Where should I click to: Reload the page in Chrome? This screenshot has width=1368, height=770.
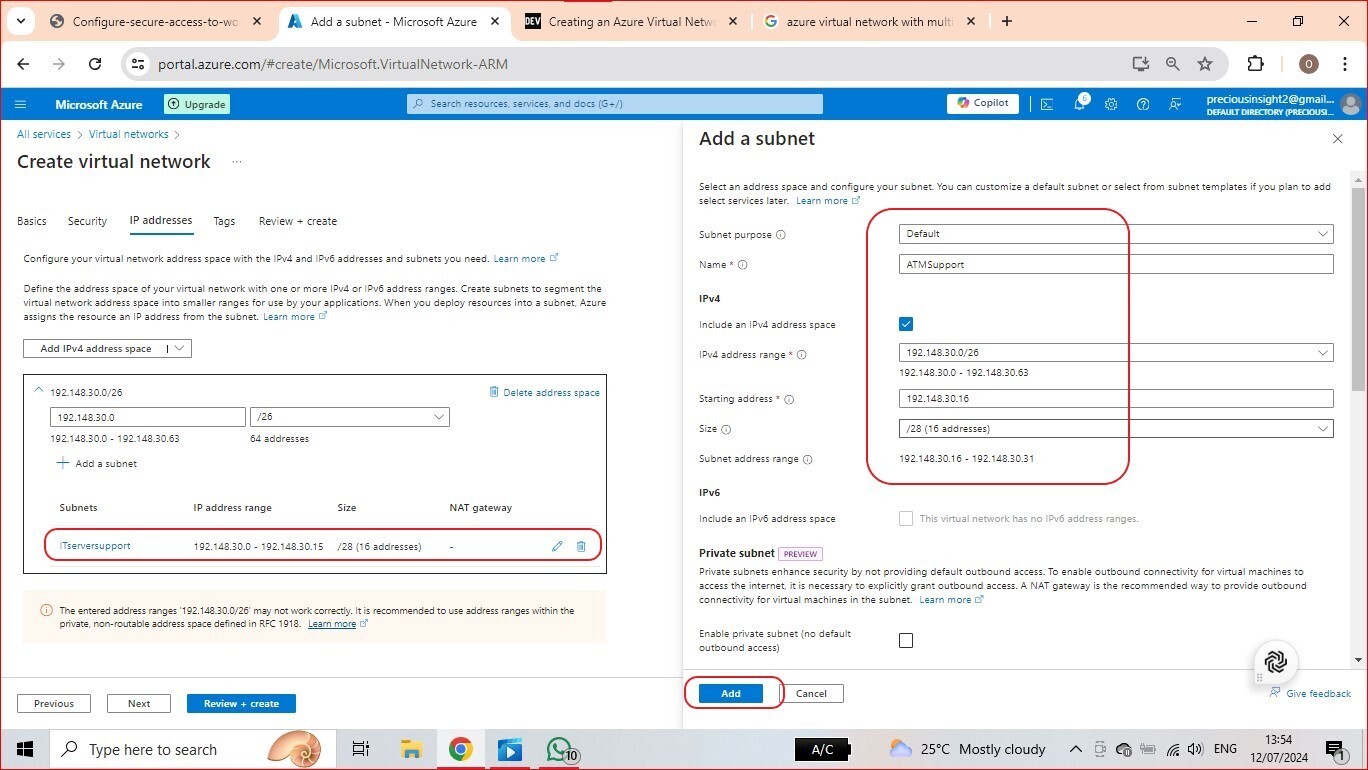95,64
